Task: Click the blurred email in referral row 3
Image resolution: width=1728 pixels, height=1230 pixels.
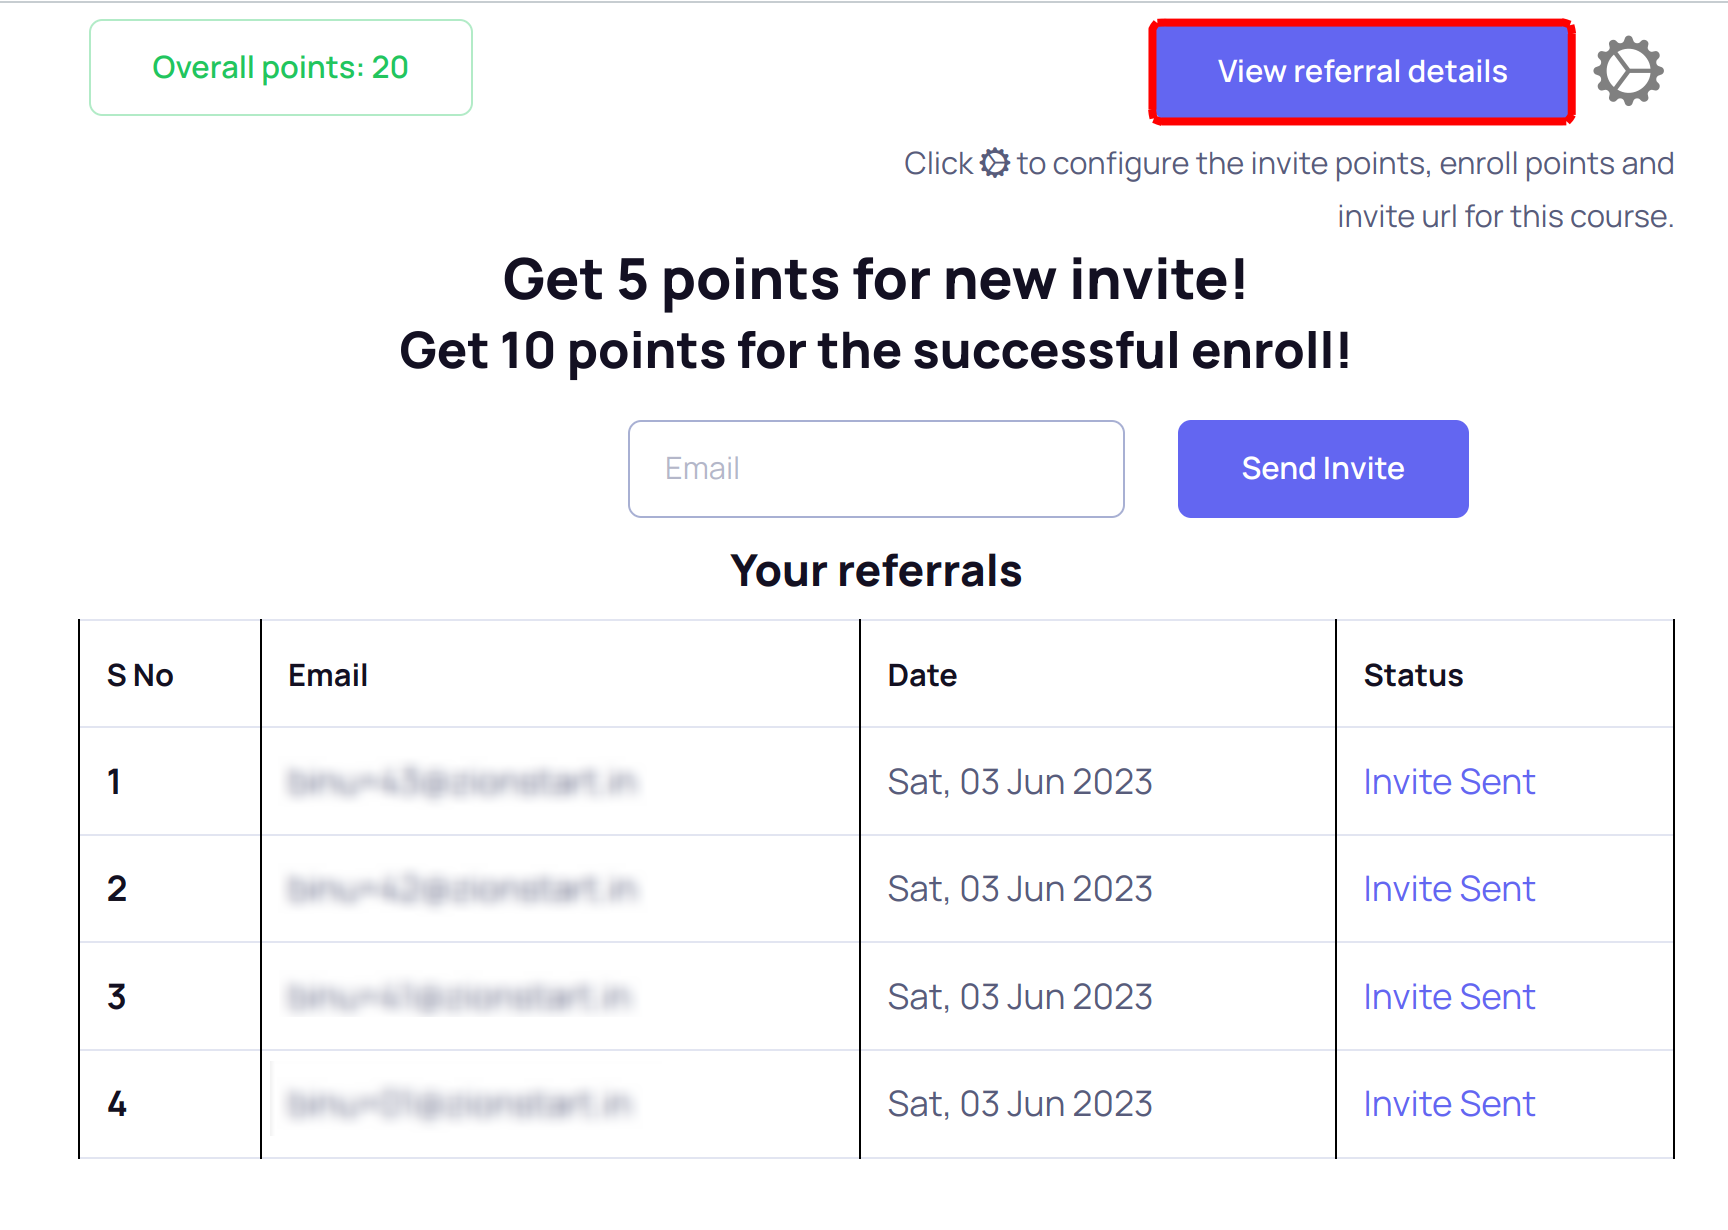Action: (x=460, y=997)
